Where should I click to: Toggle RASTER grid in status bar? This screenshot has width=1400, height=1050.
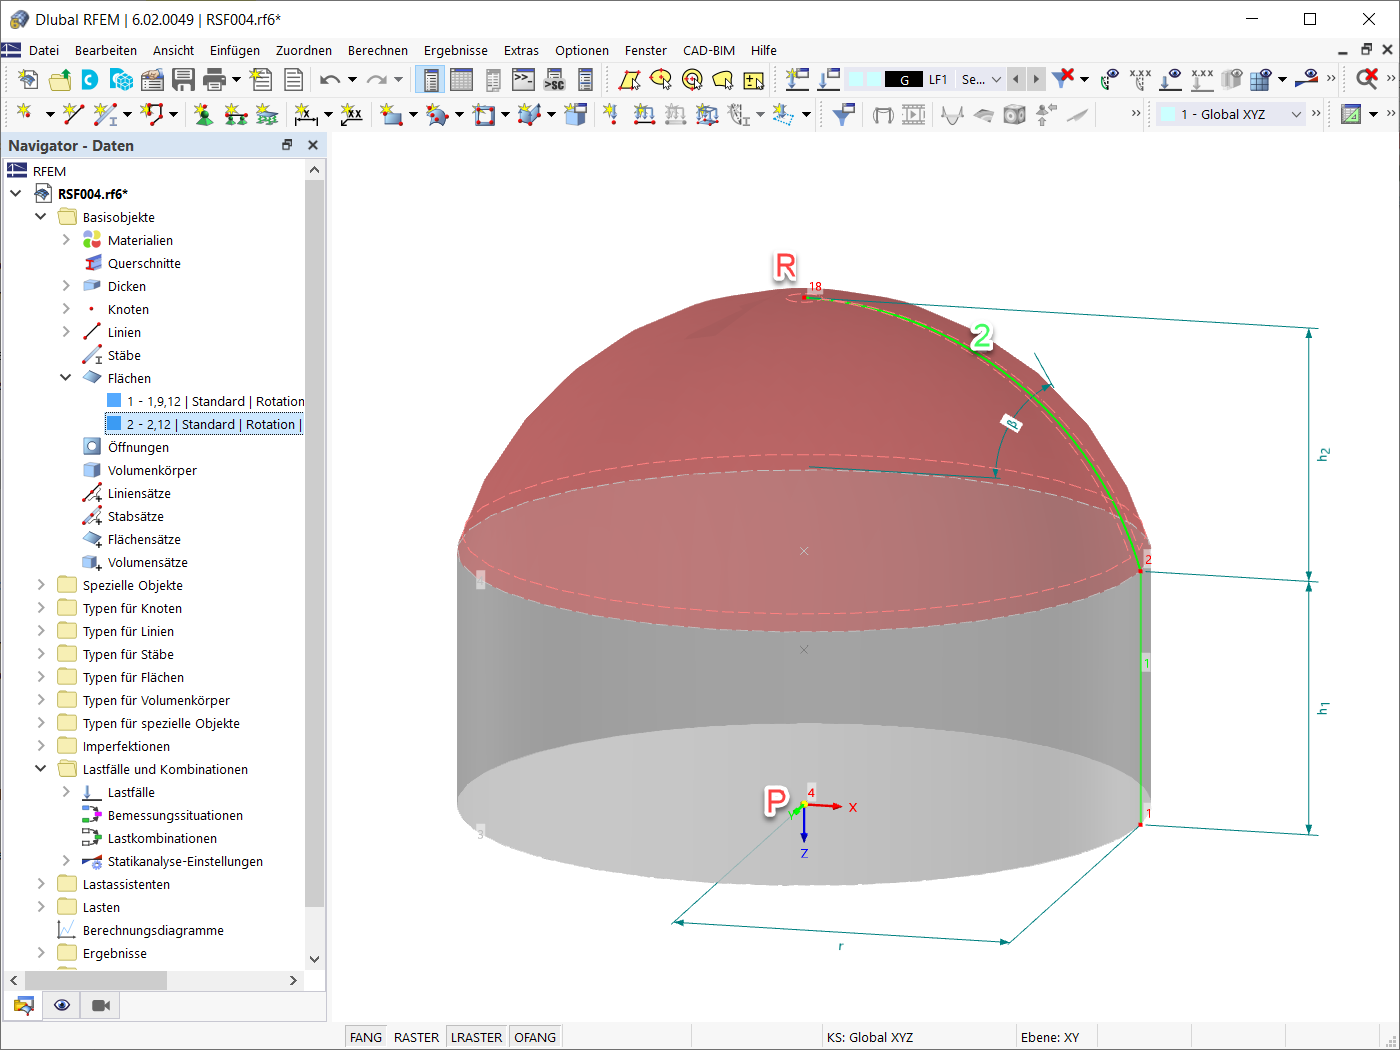[416, 1037]
